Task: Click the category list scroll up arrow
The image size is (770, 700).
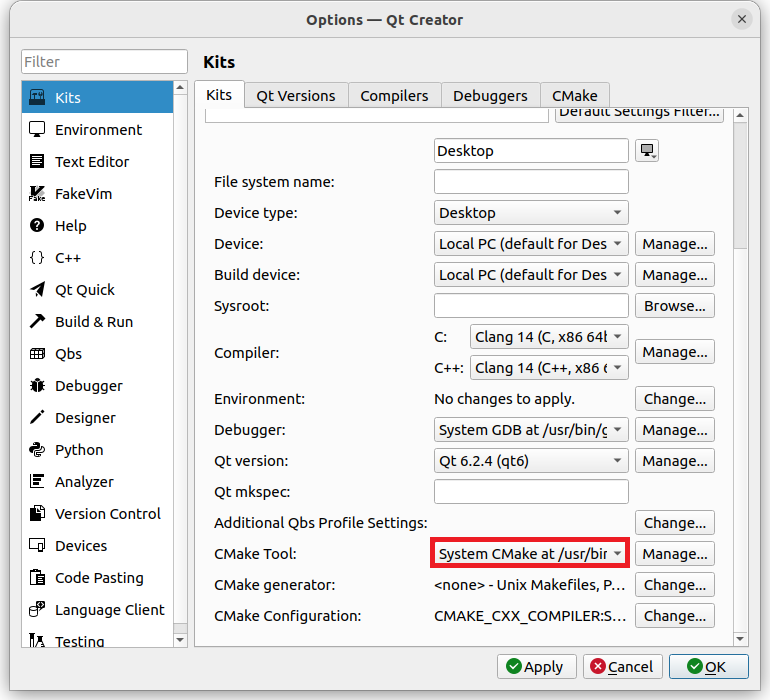Action: click(x=180, y=88)
